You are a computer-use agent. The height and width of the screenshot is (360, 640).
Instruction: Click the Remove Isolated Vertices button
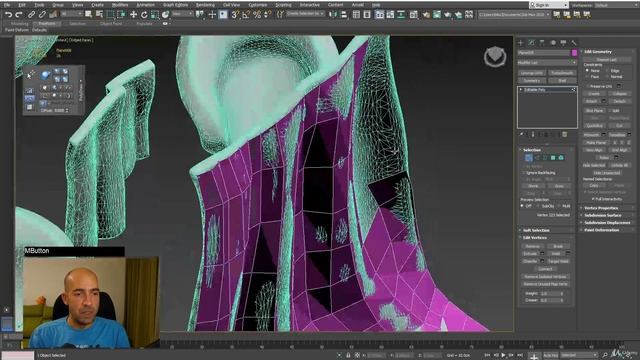tap(545, 277)
